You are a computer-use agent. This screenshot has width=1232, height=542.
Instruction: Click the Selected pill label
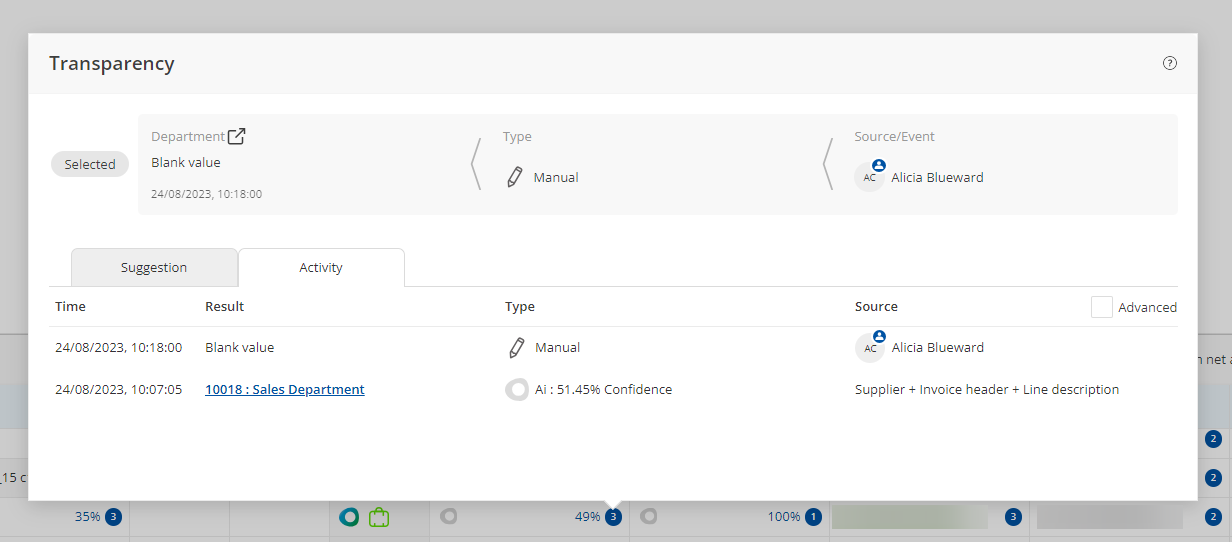pos(90,164)
